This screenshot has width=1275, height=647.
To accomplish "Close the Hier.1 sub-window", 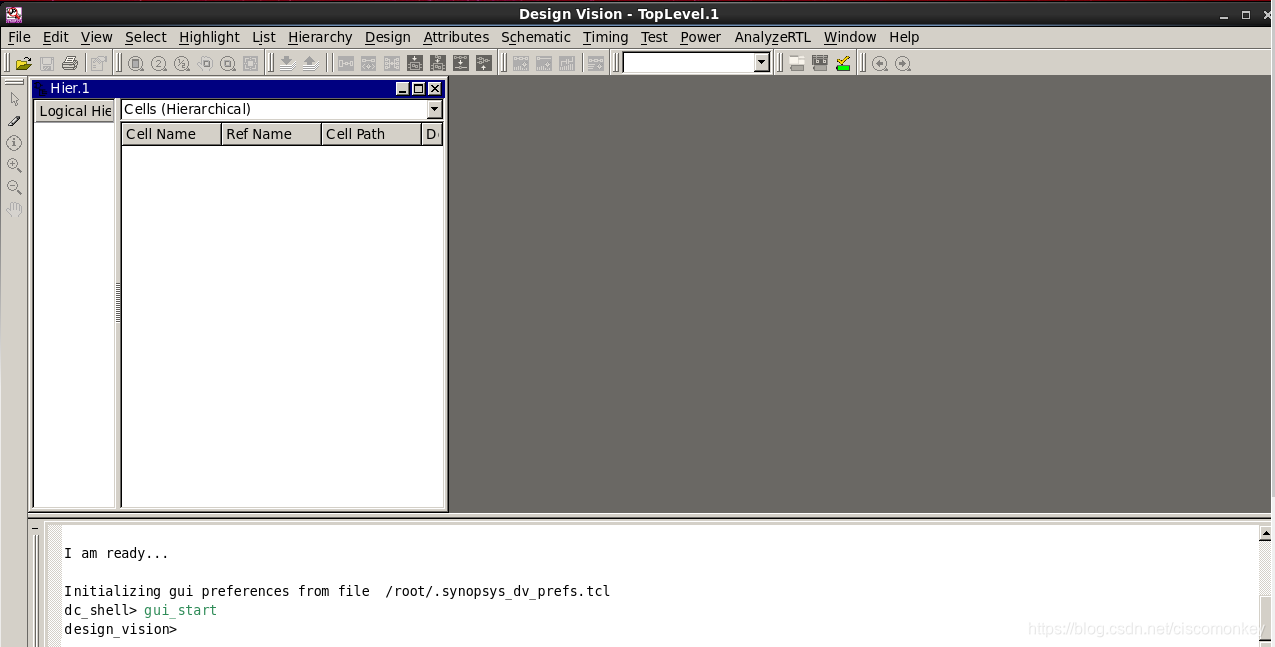I will 434,88.
